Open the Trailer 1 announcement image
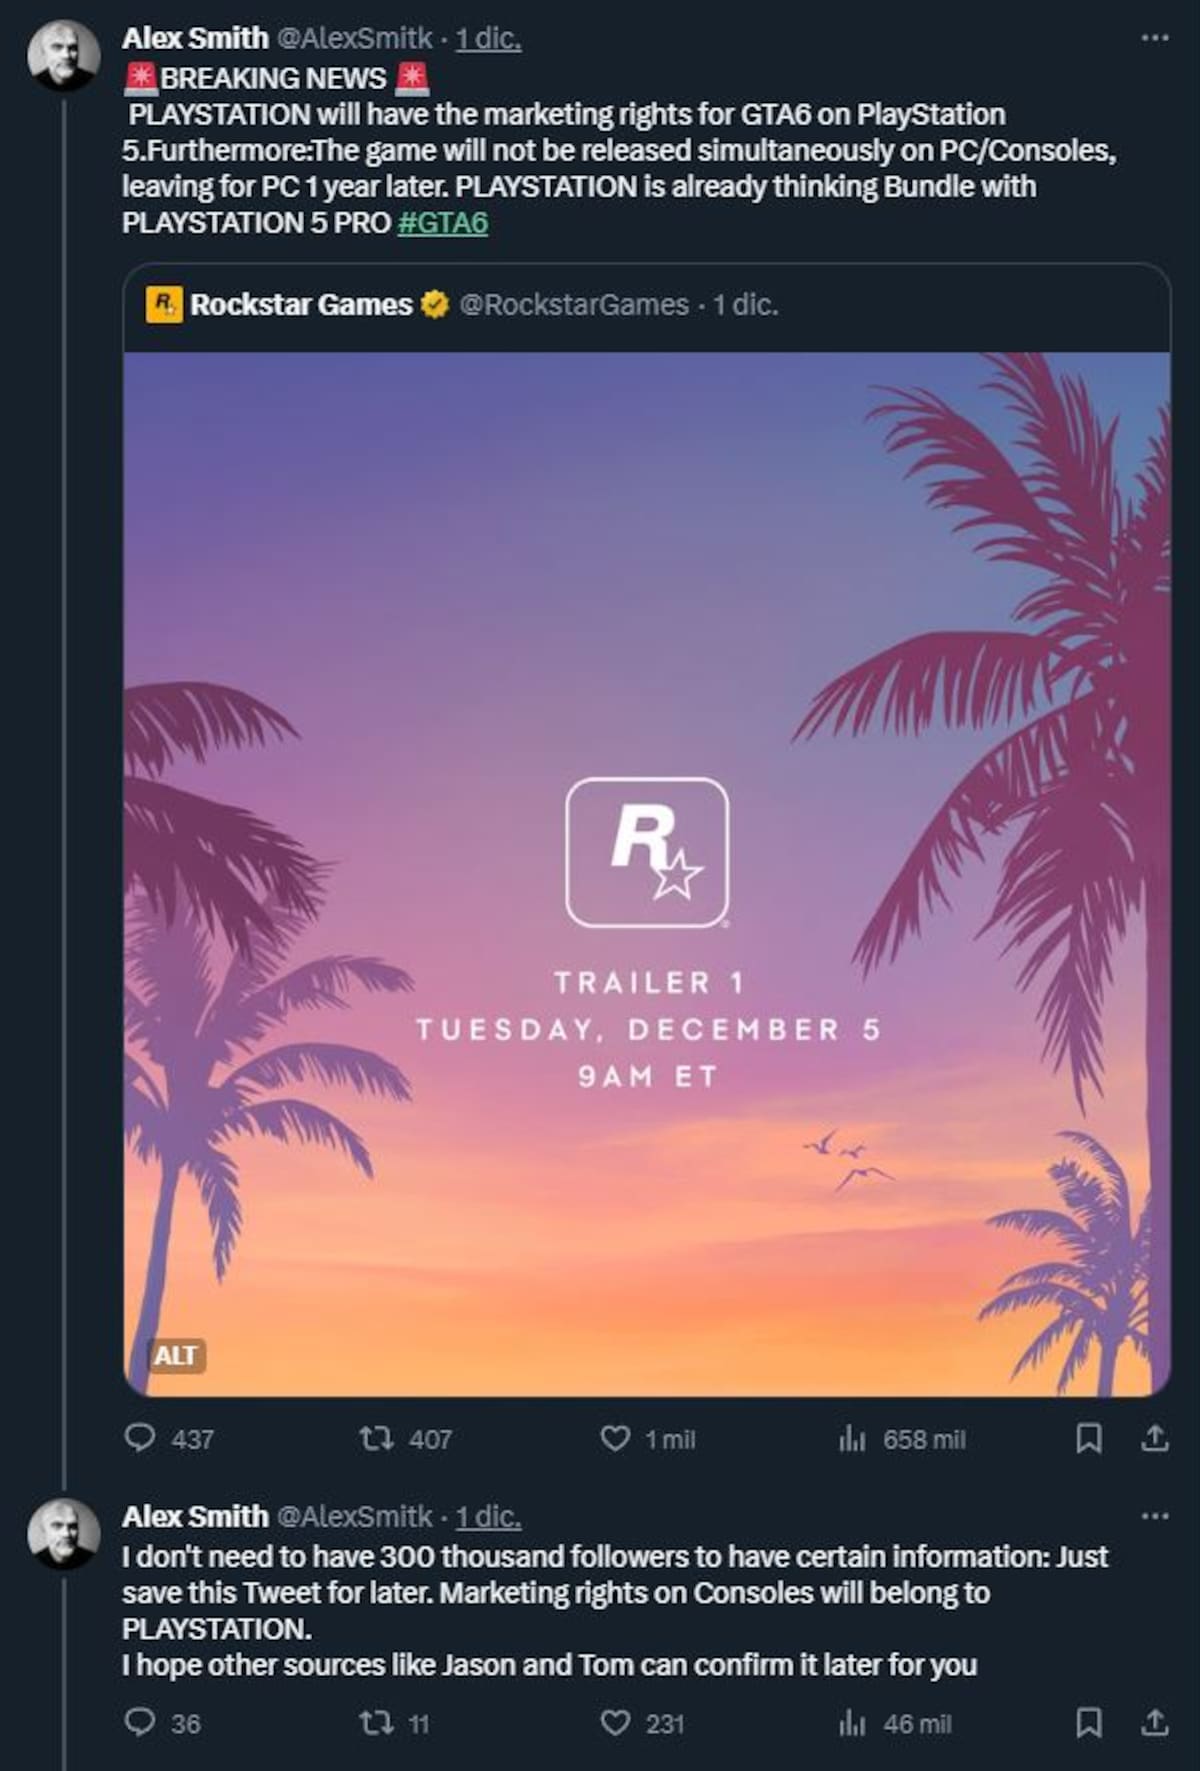 [646, 873]
